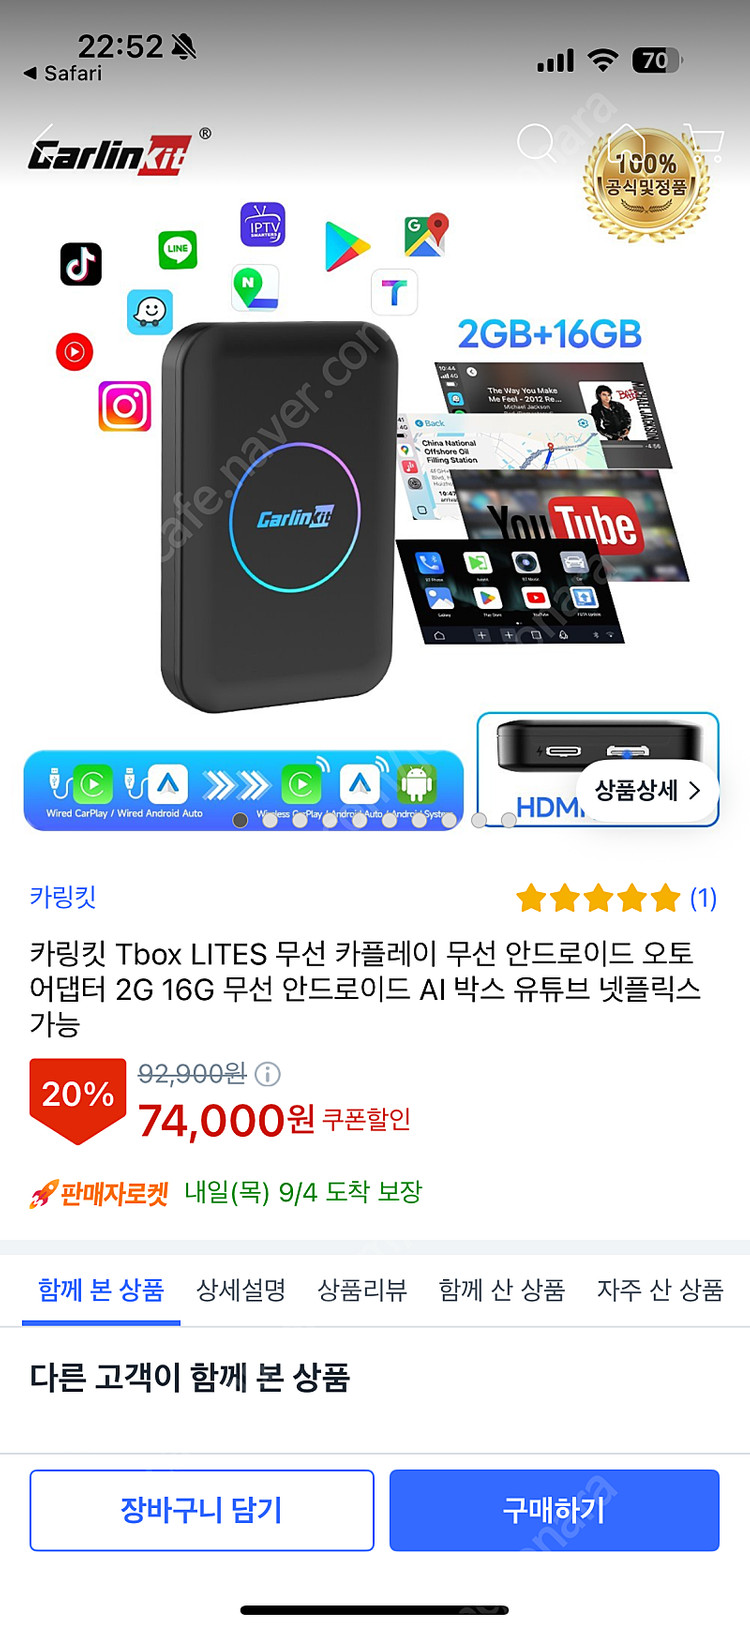Open search with magnifier icon
750x1630 pixels.
pos(536,143)
